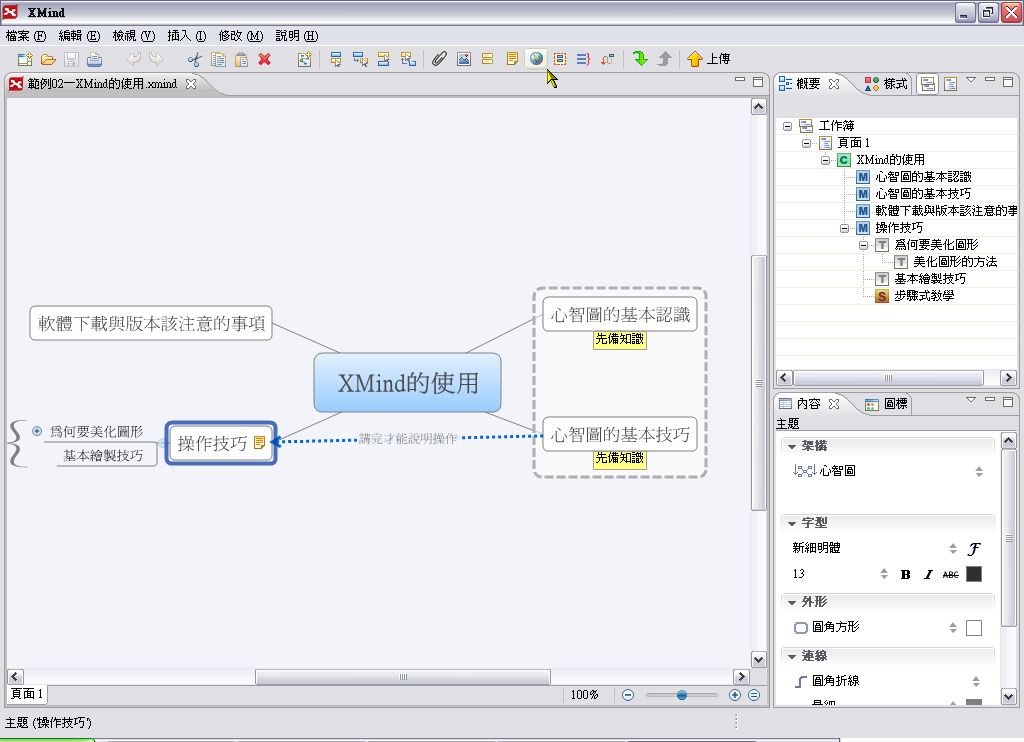Delete with the red X toolbar icon

tap(264, 59)
